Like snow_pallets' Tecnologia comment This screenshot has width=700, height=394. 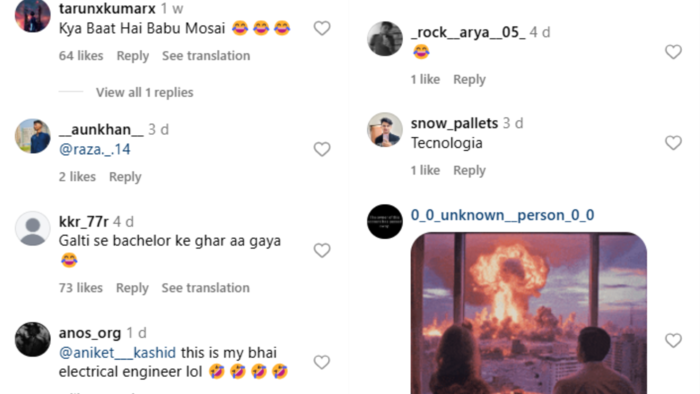[673, 143]
